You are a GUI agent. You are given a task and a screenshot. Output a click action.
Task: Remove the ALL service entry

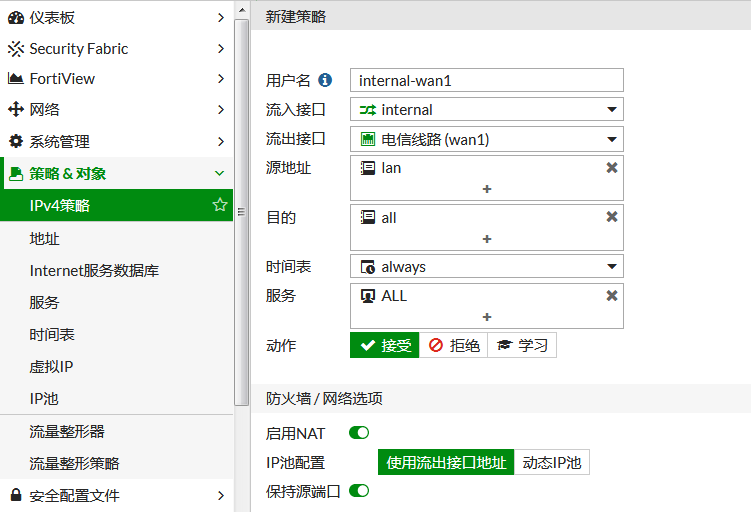(612, 296)
